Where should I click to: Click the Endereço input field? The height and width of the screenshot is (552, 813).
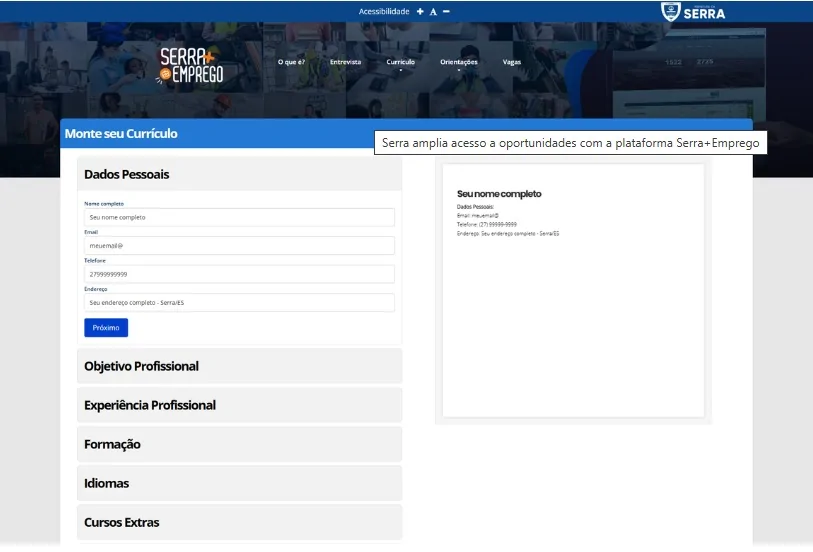pyautogui.click(x=239, y=303)
